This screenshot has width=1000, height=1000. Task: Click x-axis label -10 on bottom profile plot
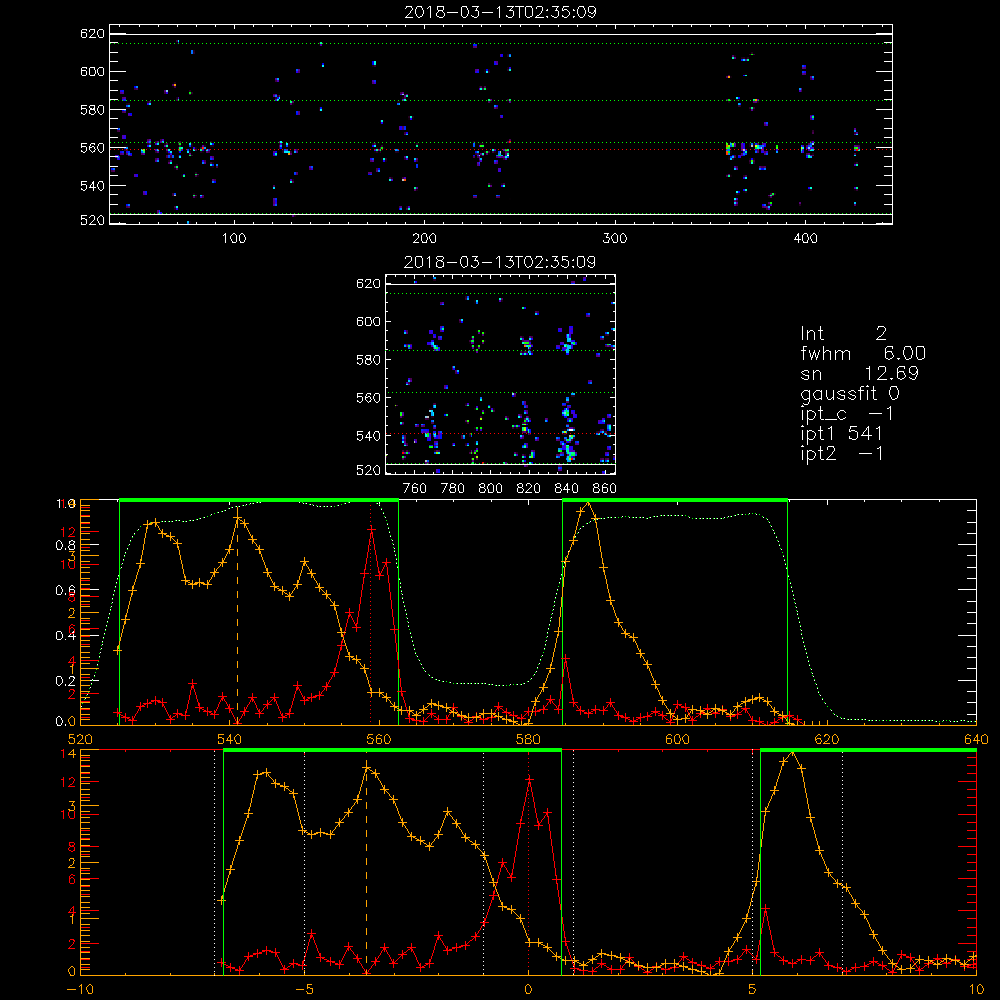[80, 989]
